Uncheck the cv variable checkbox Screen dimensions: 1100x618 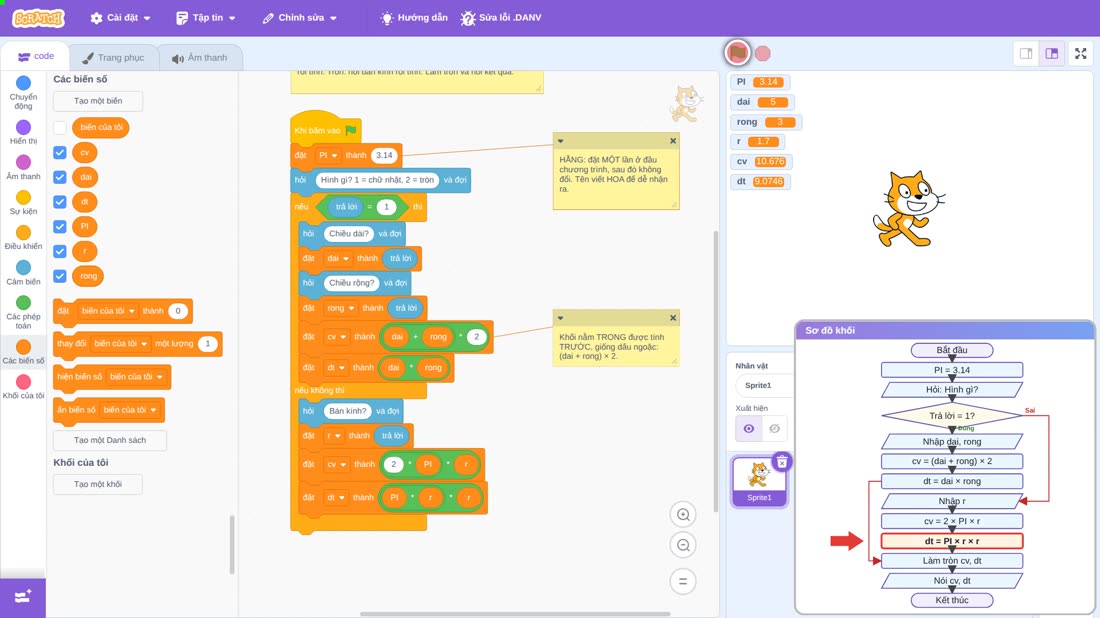pyautogui.click(x=60, y=152)
